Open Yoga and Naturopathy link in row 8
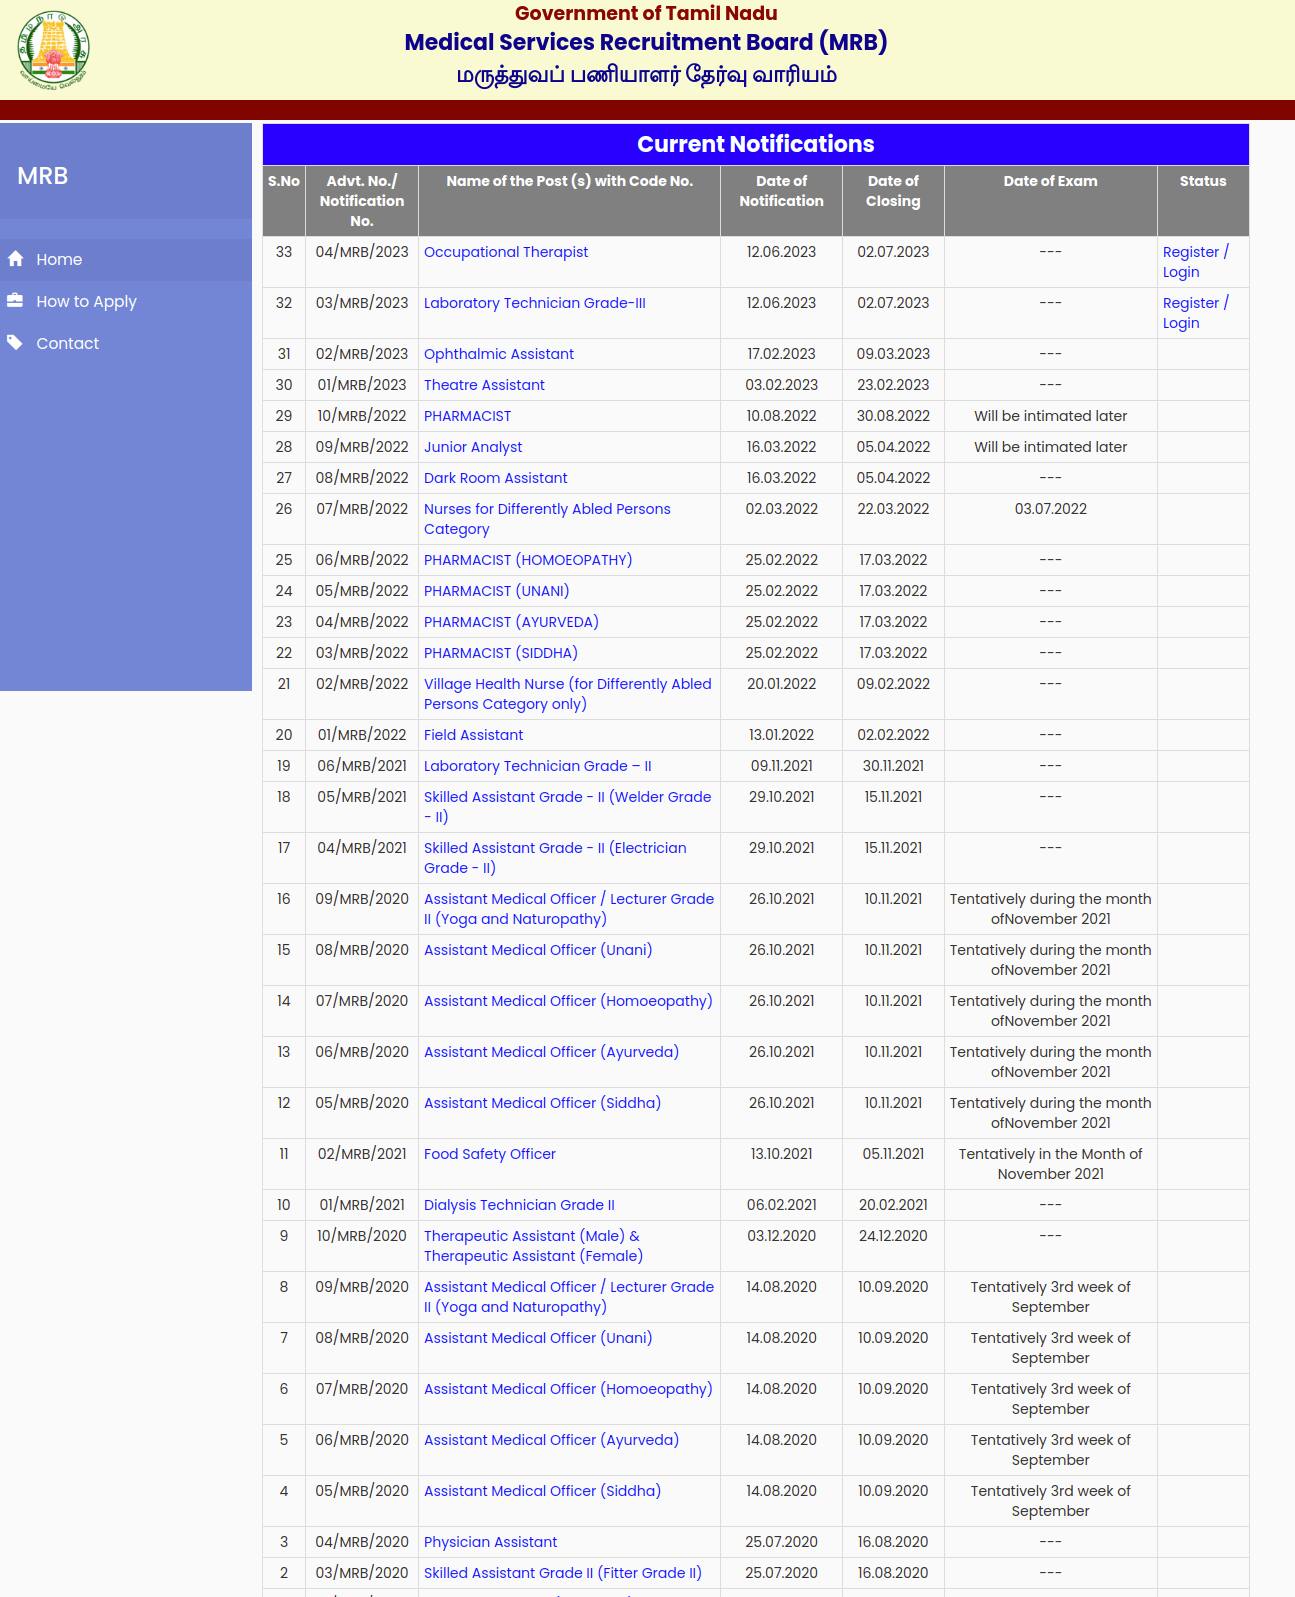Screen dimensions: 1295x1597 (x=569, y=1297)
